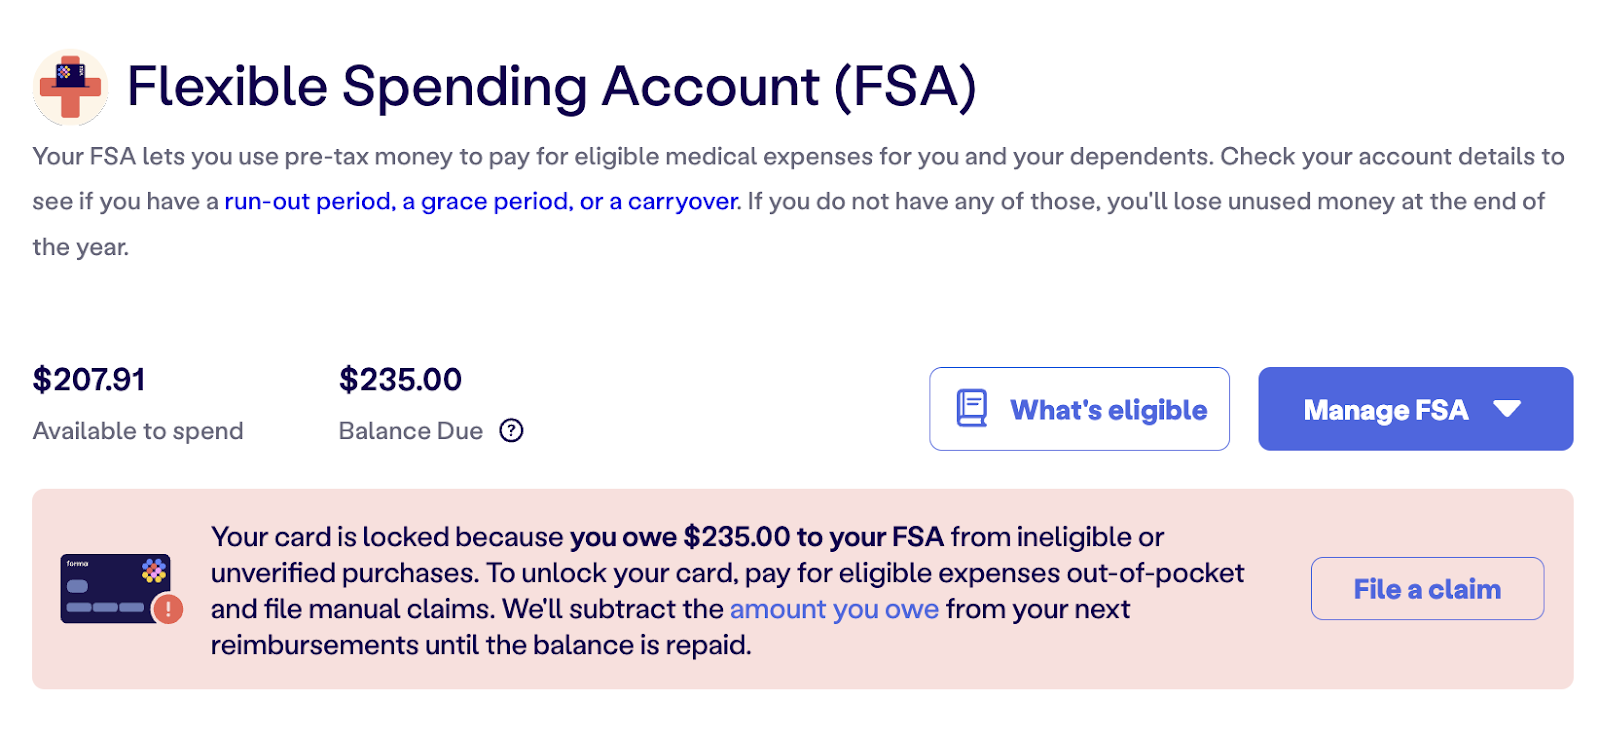Image resolution: width=1600 pixels, height=738 pixels.
Task: Click the FSA medical cross logo icon
Action: pos(70,87)
